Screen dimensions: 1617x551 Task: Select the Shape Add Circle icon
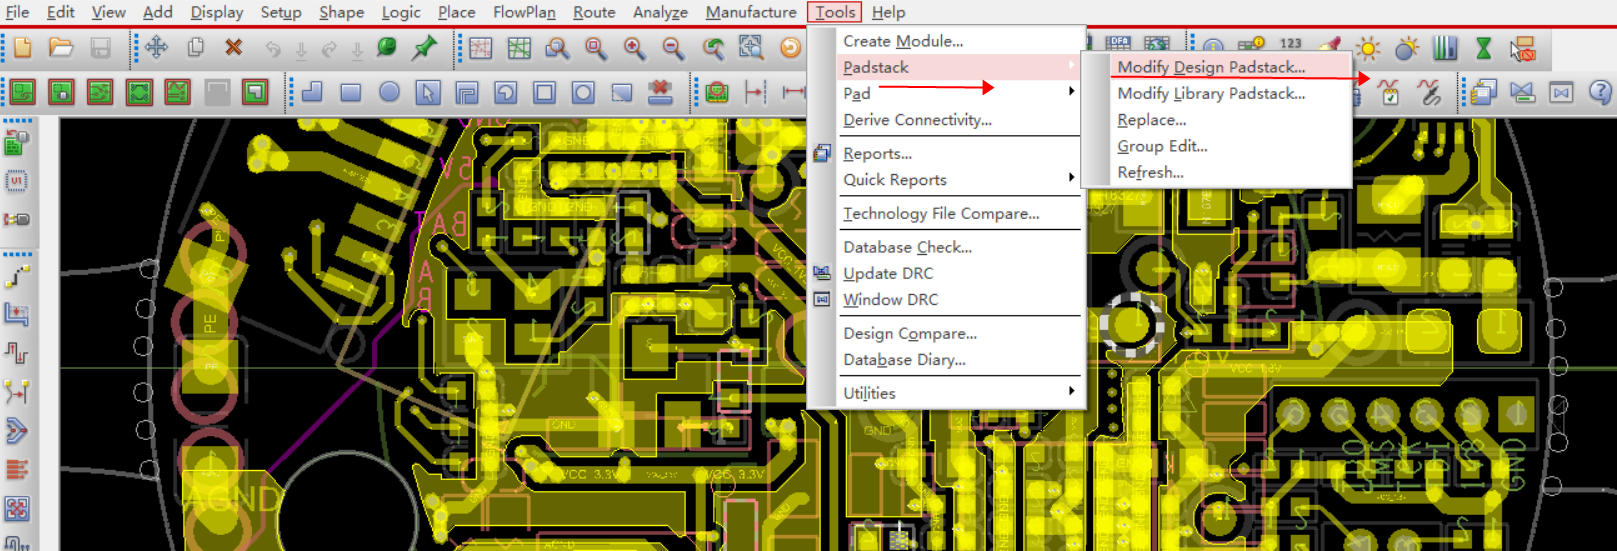[390, 93]
